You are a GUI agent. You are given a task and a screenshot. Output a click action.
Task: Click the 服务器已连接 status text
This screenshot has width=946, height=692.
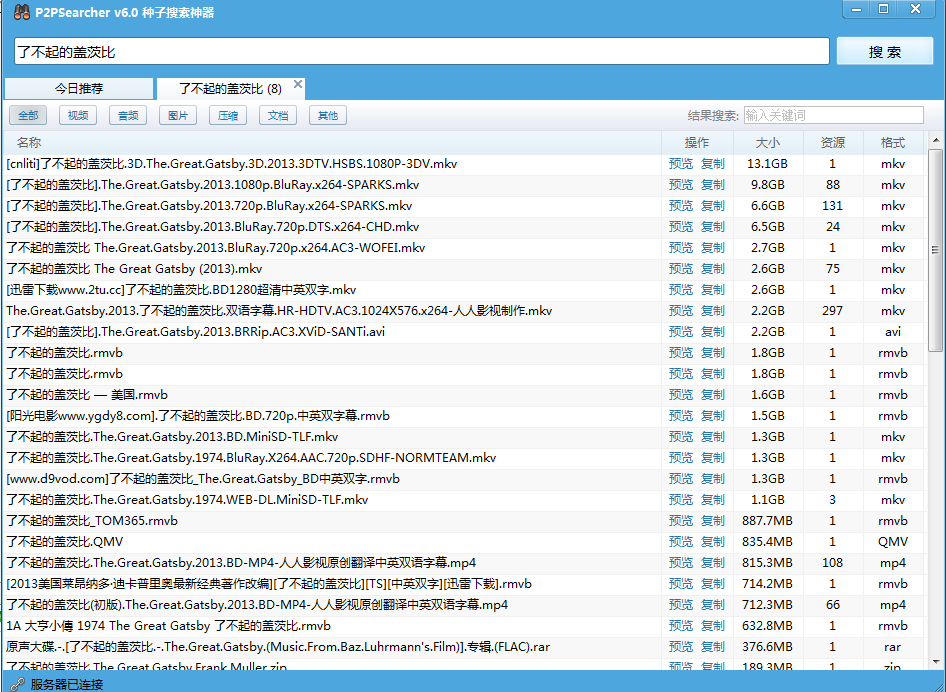pos(67,684)
